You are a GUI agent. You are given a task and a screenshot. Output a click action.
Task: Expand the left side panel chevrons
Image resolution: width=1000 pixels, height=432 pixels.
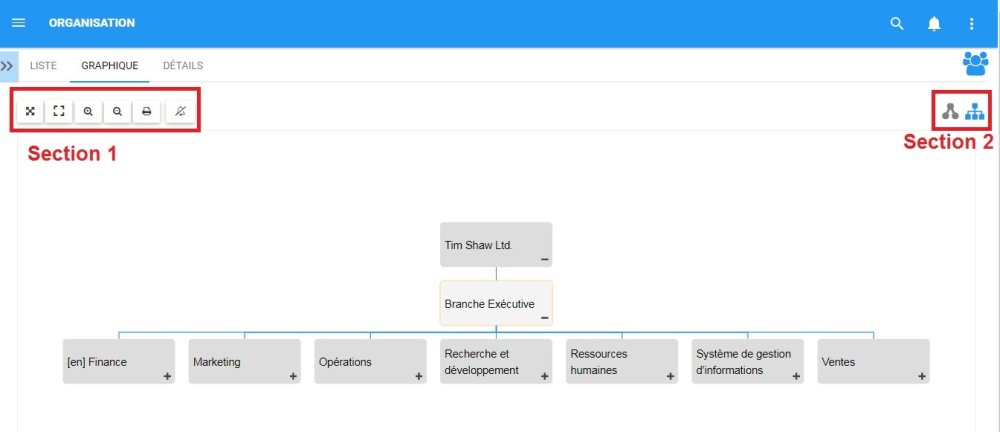click(7, 66)
